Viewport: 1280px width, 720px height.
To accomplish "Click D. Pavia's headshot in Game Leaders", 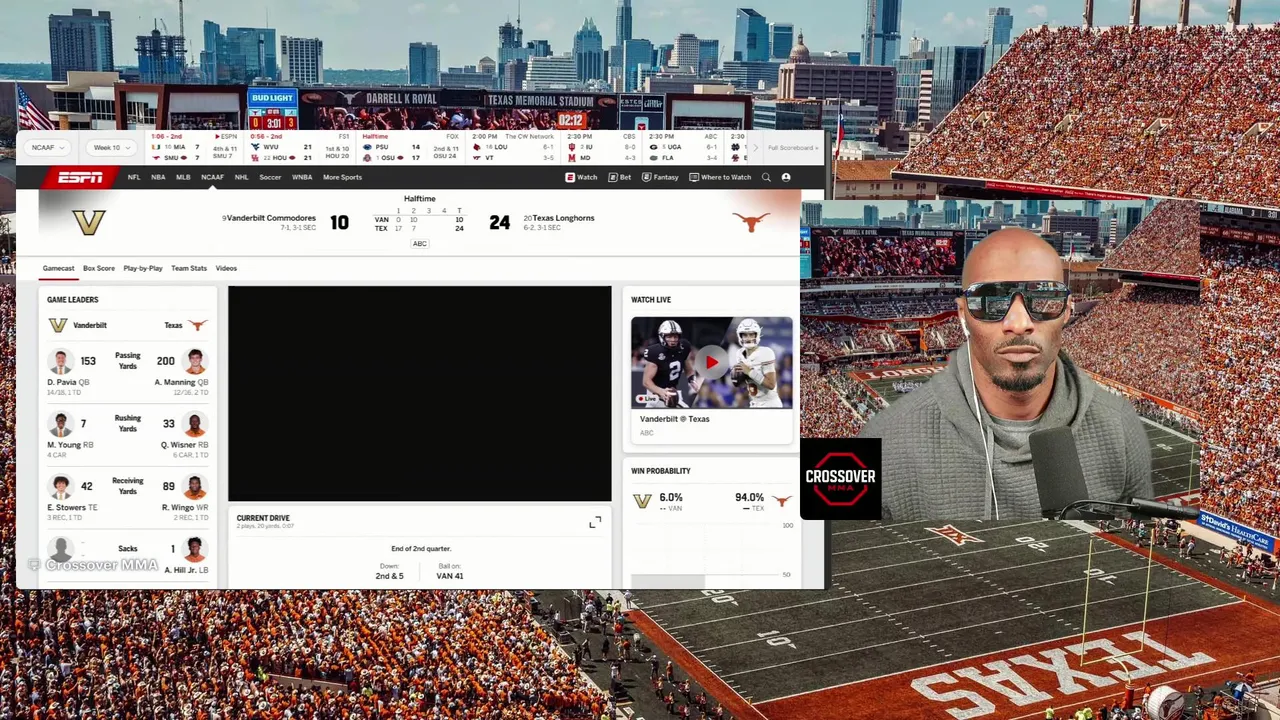I will 61,361.
